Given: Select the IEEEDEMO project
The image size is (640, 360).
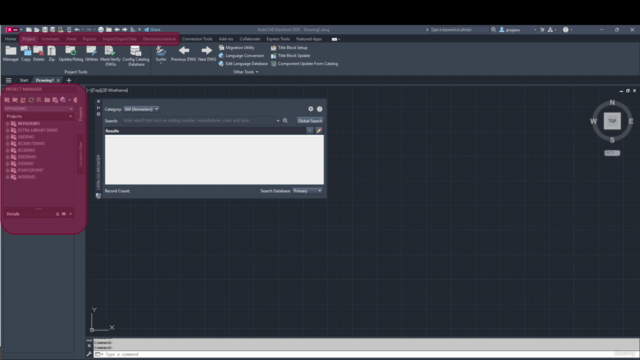Looking at the screenshot, I should point(27,157).
